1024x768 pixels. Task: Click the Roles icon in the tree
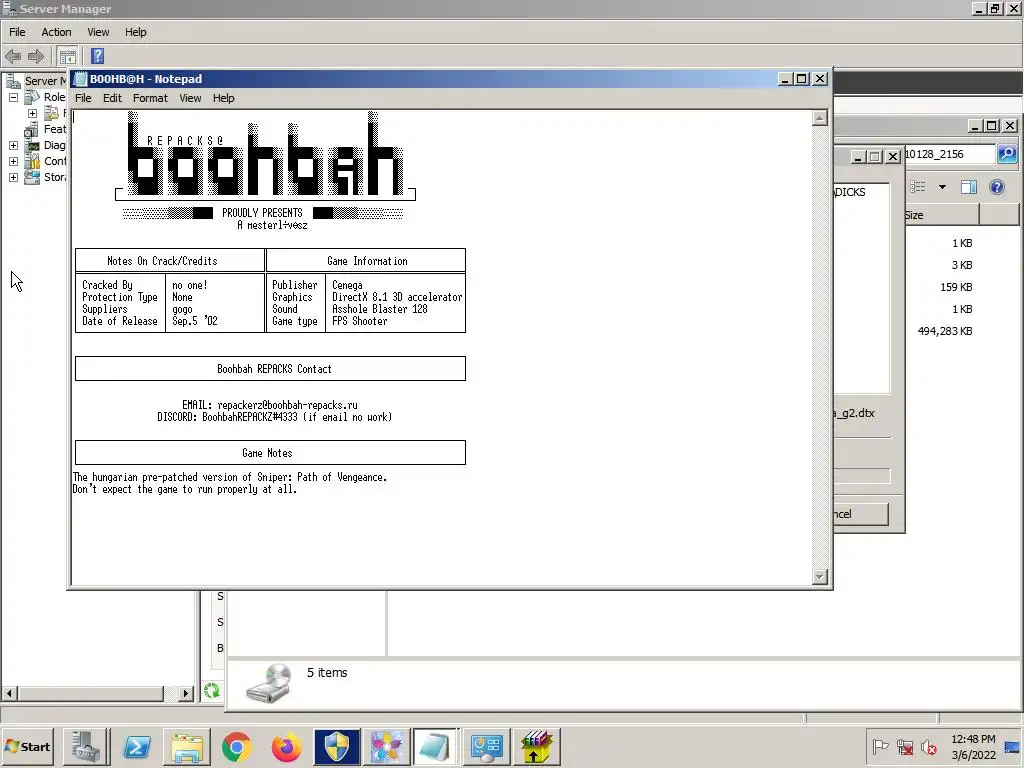pyautogui.click(x=31, y=97)
